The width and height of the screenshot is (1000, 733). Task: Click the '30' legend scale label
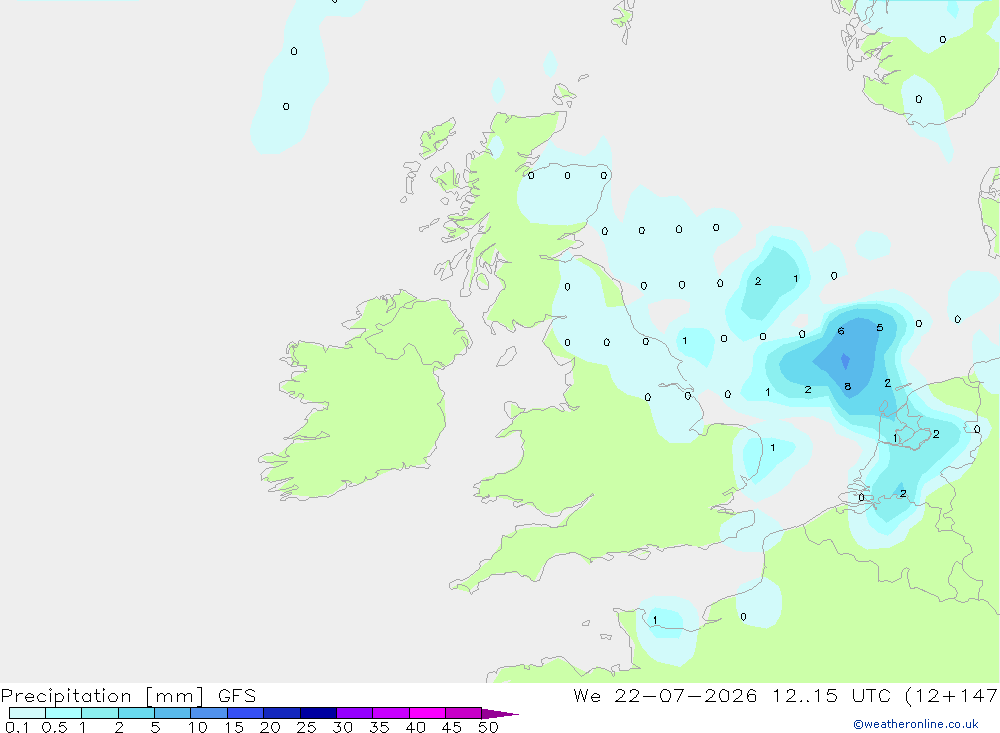343,727
